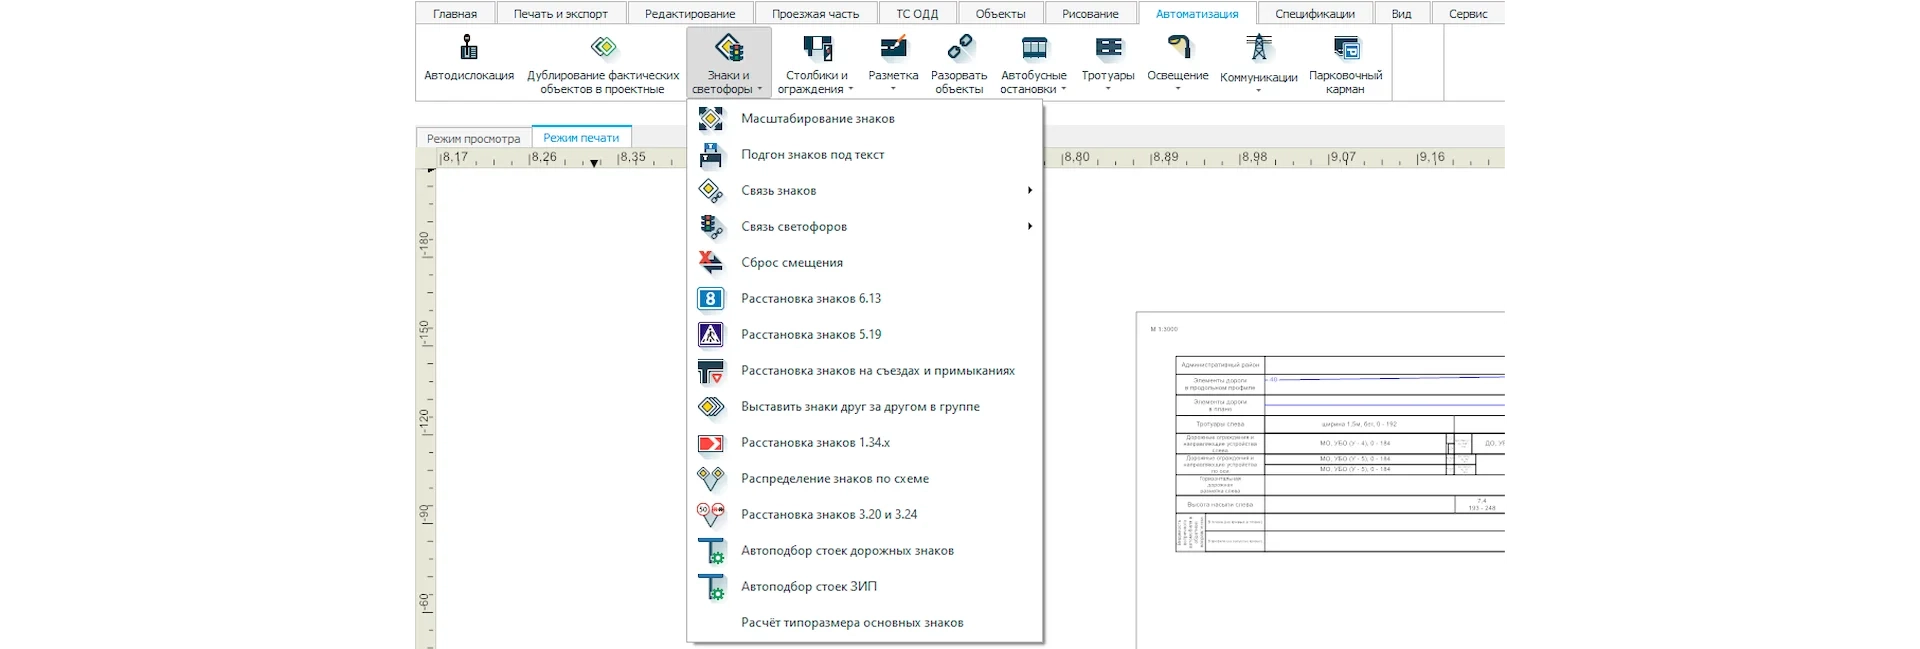Switch to the Спецификации ribbon tab
The image size is (1920, 649).
coord(1314,14)
